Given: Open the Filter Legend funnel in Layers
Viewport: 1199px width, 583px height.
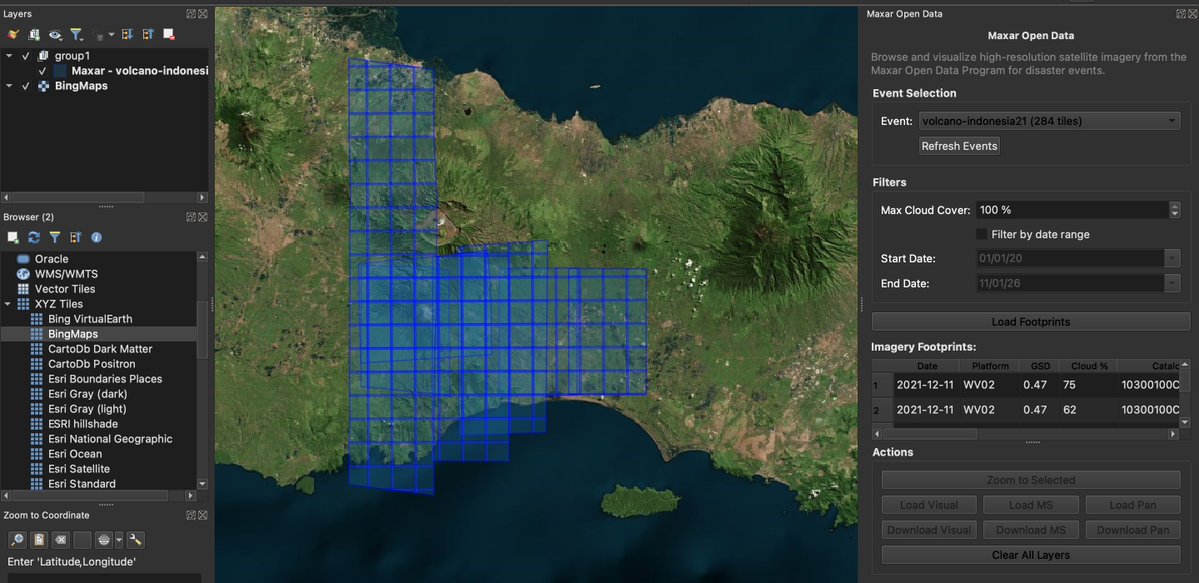Looking at the screenshot, I should [x=76, y=34].
